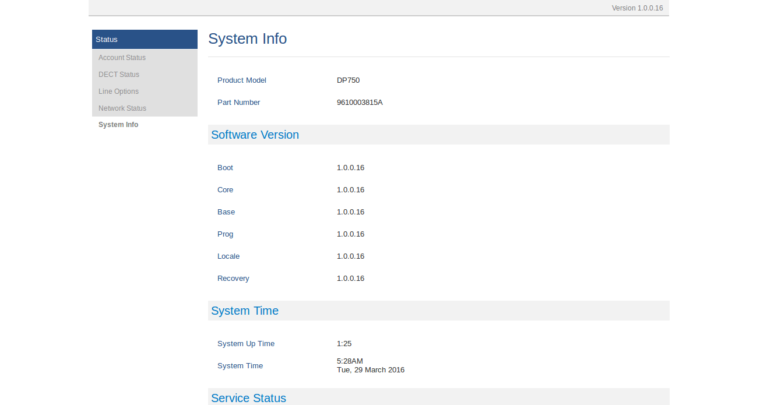760x405 pixels.
Task: Click the version text in the top bar
Action: coord(637,8)
